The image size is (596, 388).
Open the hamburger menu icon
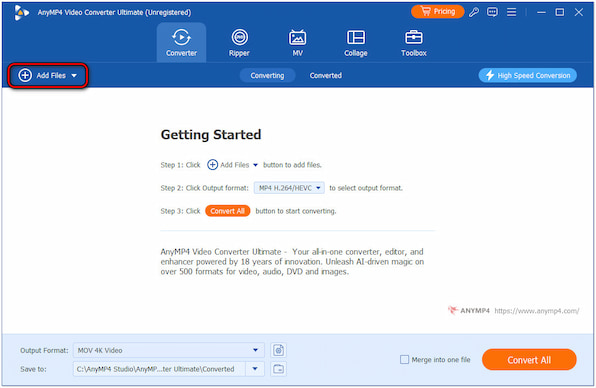(x=511, y=13)
